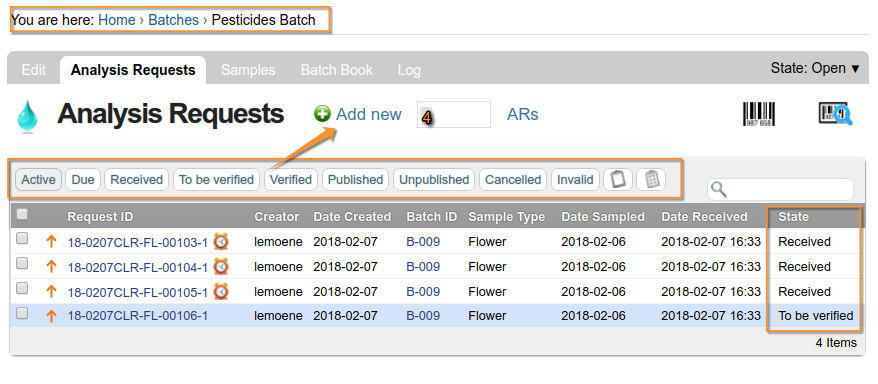Screen dimensions: 878x384
Task: Click the State column header
Action: click(x=793, y=217)
